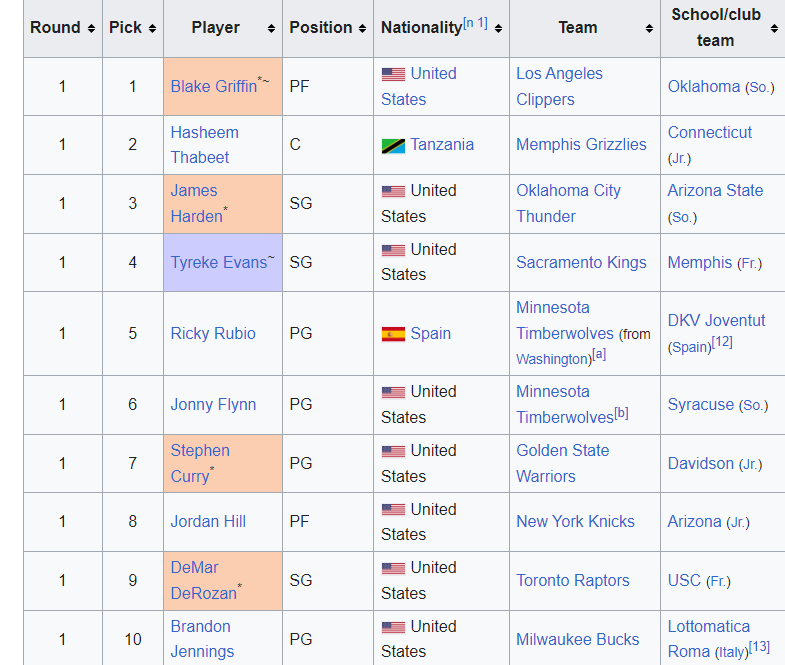Screen dimensions: 785x665
Task: Sort by Position column sort arrows
Action: tap(362, 29)
